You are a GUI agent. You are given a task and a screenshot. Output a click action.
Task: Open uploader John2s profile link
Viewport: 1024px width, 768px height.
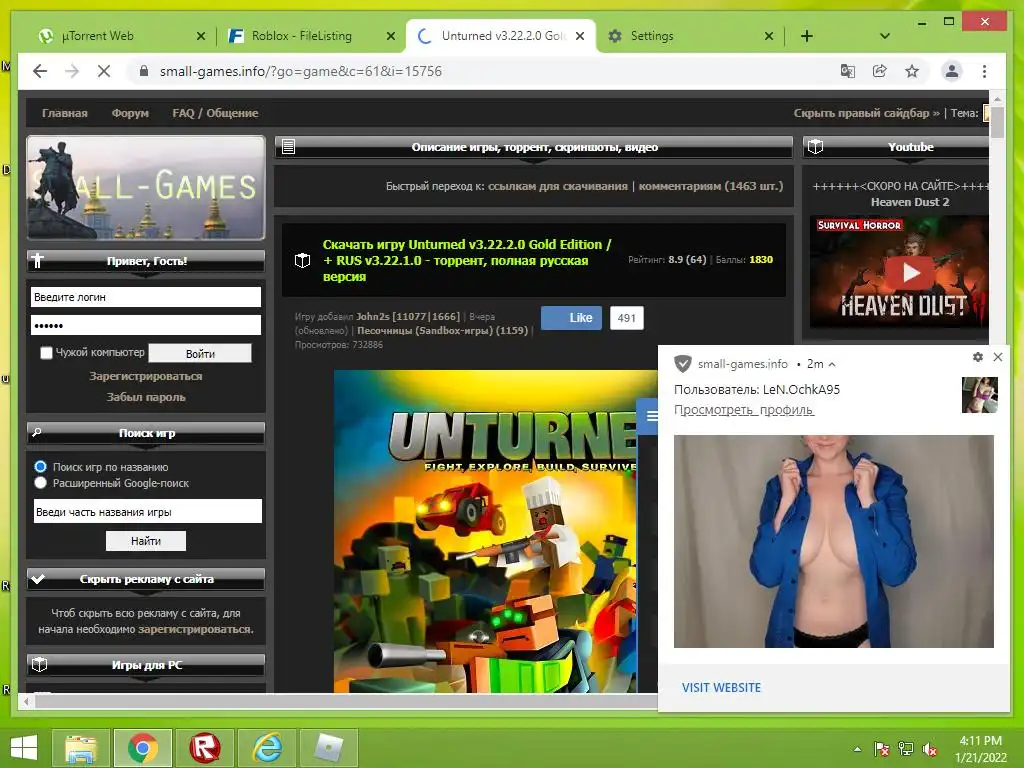pyautogui.click(x=408, y=317)
